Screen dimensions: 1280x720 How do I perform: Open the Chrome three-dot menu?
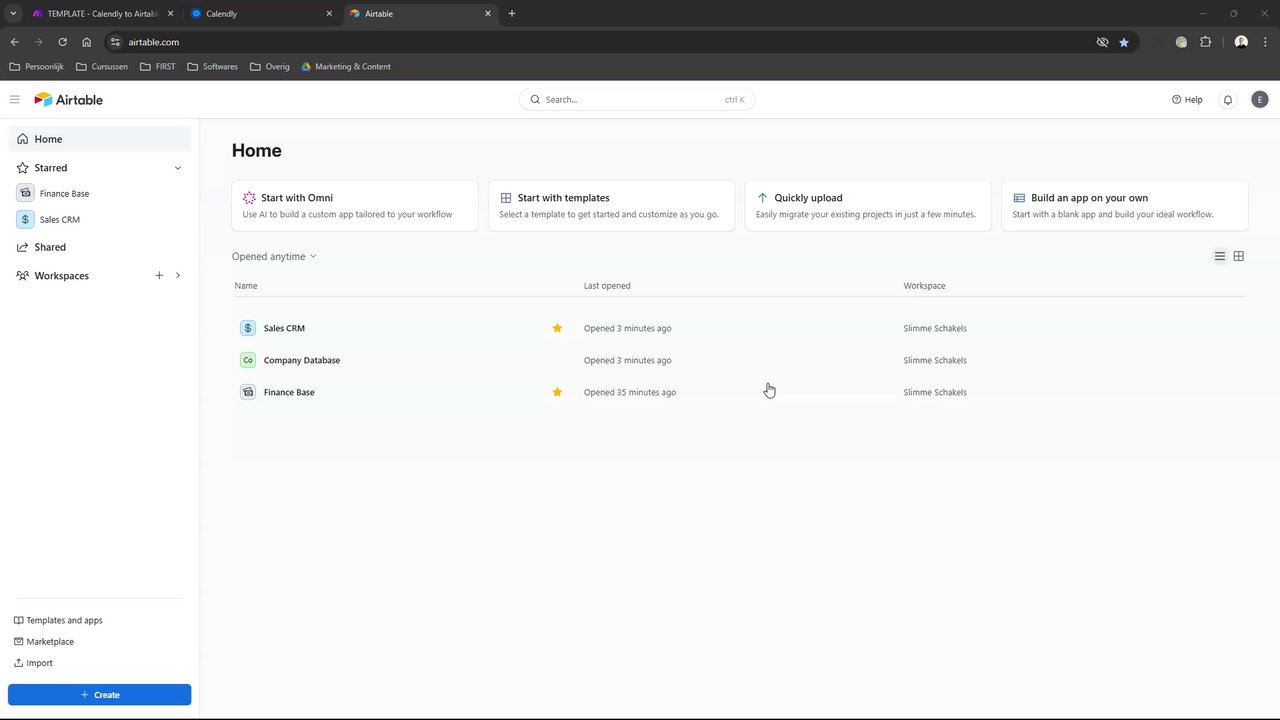click(1264, 42)
